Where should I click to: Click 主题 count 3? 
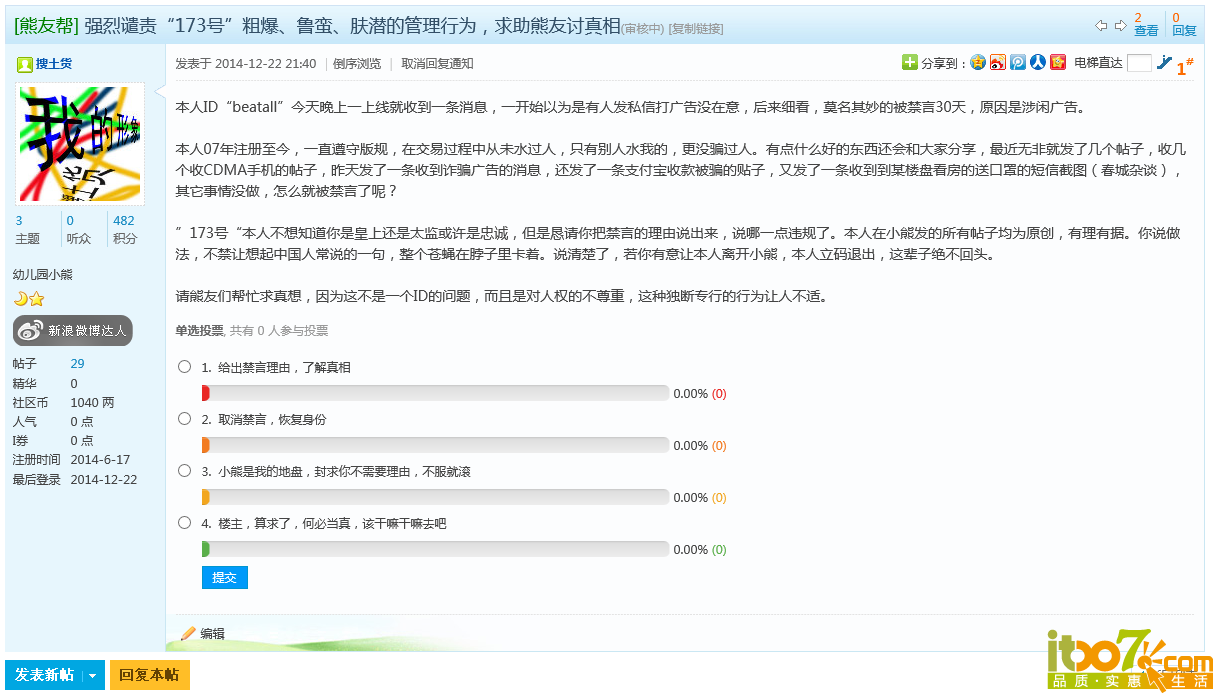coord(19,221)
